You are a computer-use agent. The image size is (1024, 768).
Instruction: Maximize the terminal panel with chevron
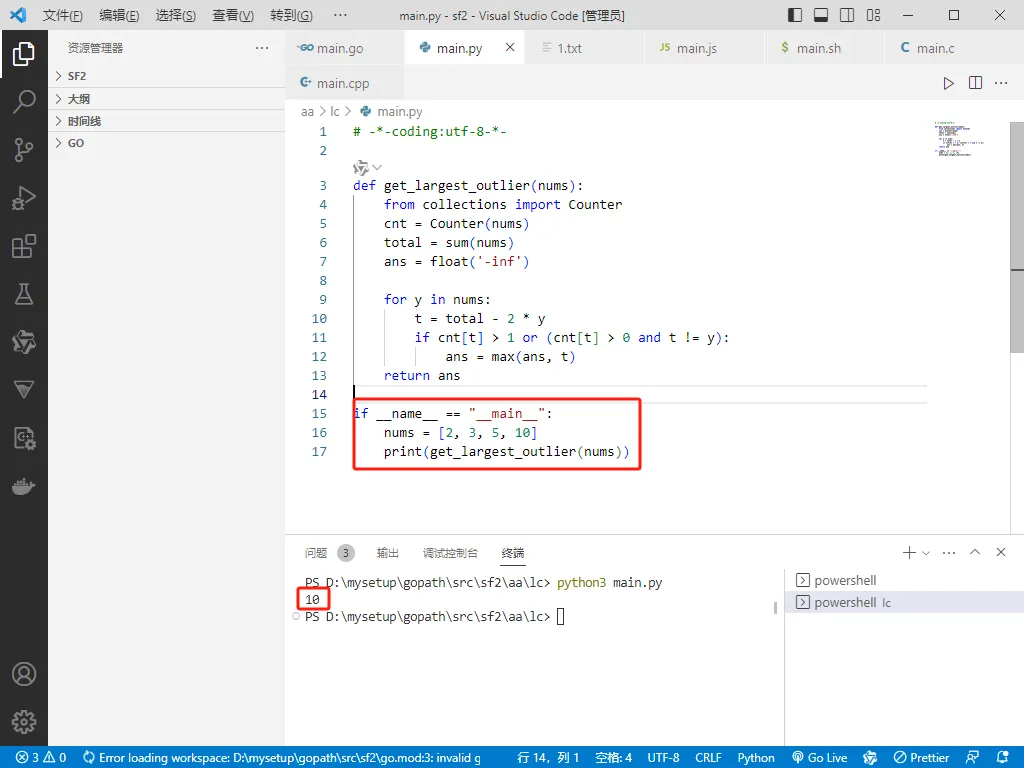tap(975, 552)
